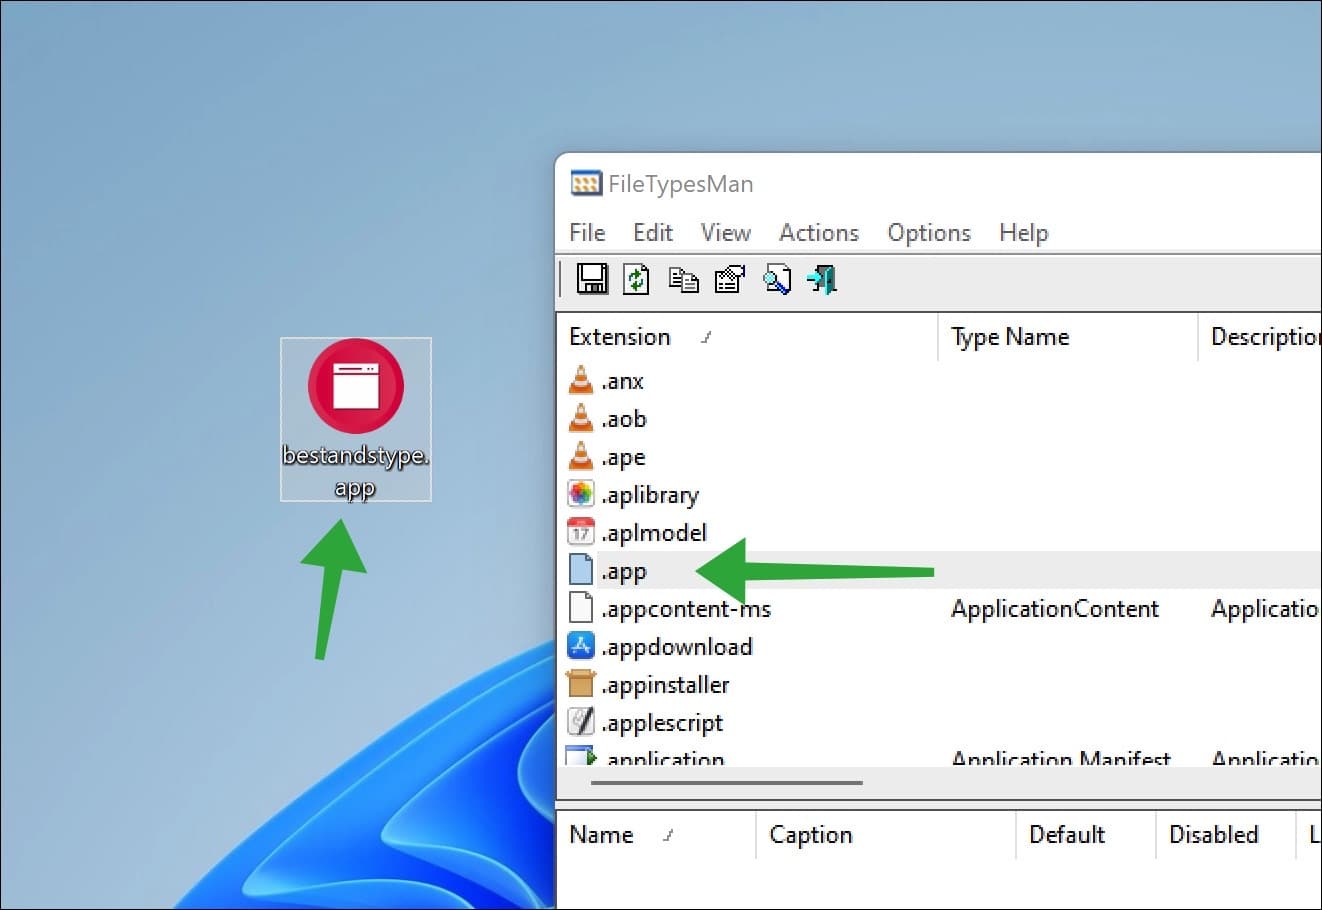Click the VLC cone icon beside .anx
Viewport: 1322px width, 910px height.
pos(582,379)
